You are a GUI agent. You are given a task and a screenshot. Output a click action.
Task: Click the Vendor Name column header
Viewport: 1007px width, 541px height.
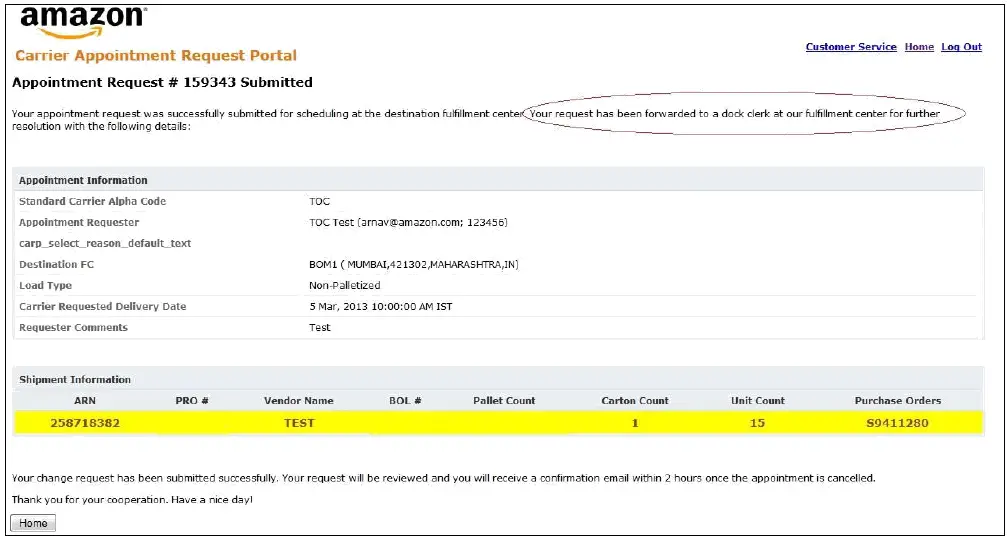(x=299, y=400)
